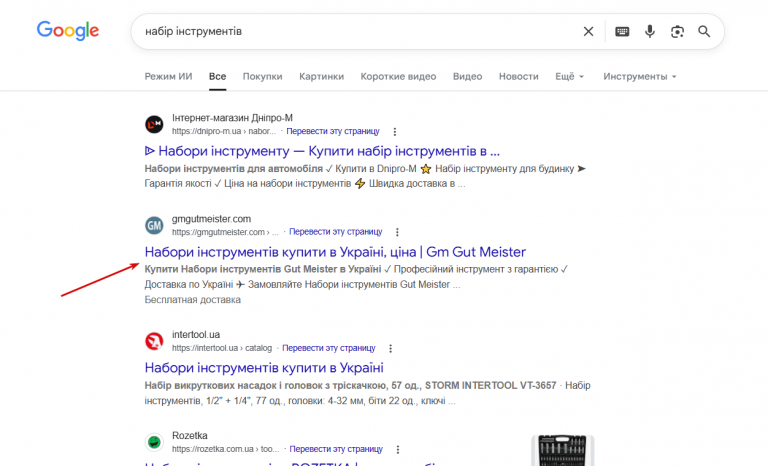Open the on-screen keyboard icon

click(622, 31)
